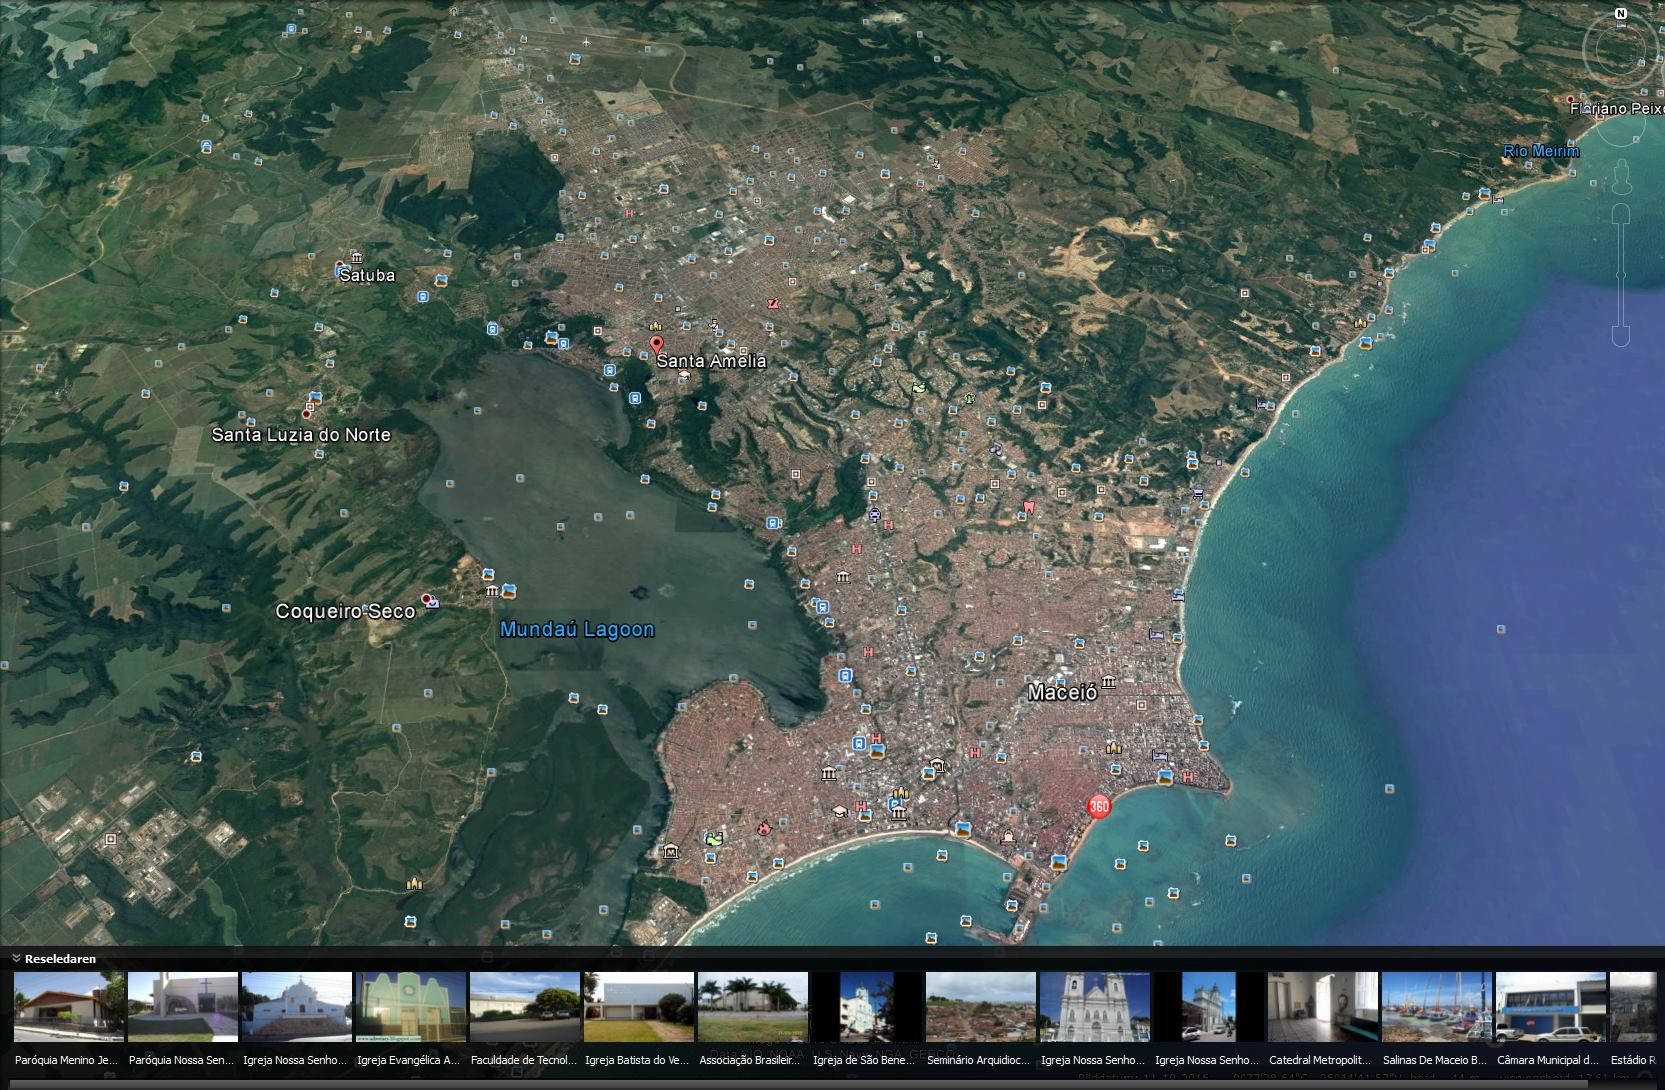The height and width of the screenshot is (1090, 1665).
Task: Click photo icon beside Coqueiro Seco museum
Action: (x=508, y=591)
